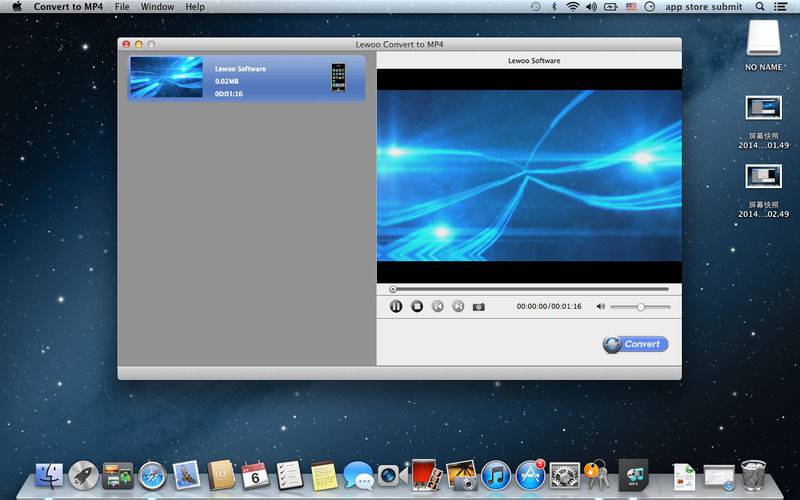Click the Bluetooth menu bar icon
The image size is (800, 500).
(x=554, y=7)
